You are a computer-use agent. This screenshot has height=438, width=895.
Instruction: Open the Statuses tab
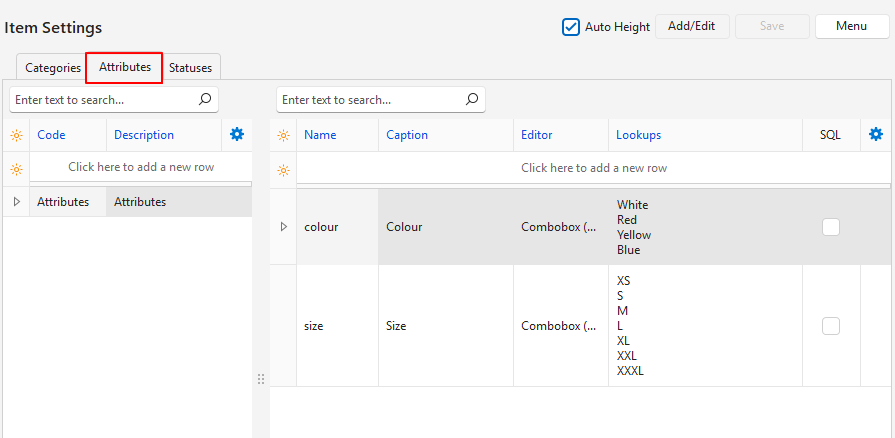click(x=190, y=68)
